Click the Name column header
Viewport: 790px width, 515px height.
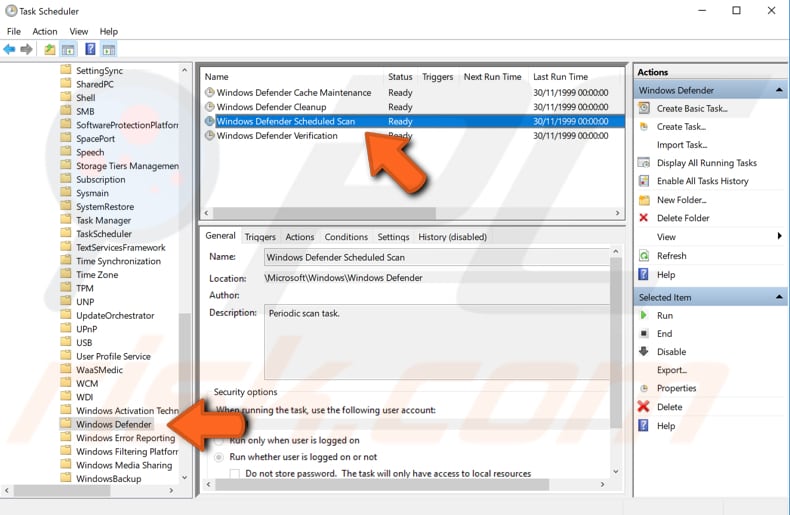[292, 77]
